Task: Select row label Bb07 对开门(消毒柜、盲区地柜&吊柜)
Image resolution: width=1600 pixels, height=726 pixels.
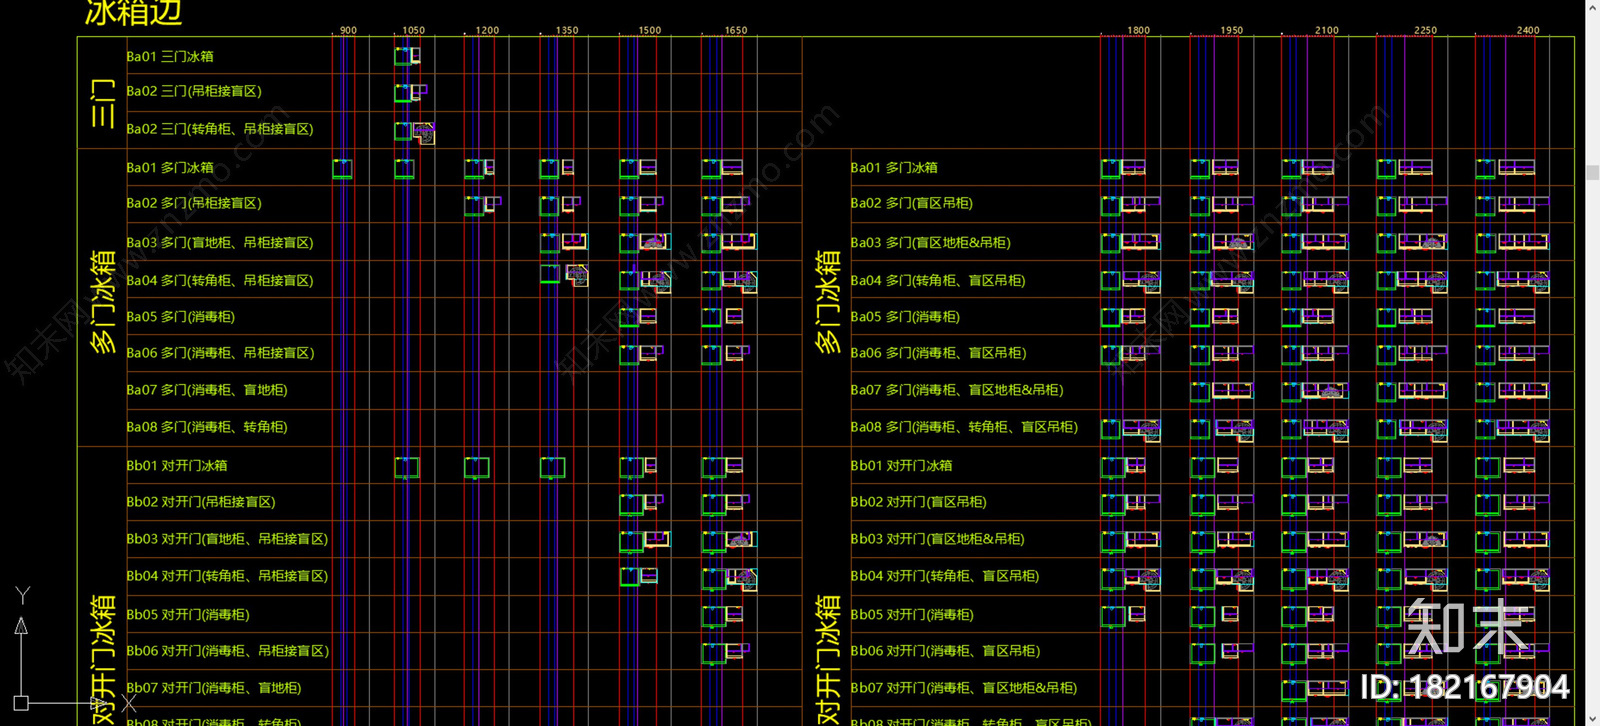Action: tap(964, 688)
